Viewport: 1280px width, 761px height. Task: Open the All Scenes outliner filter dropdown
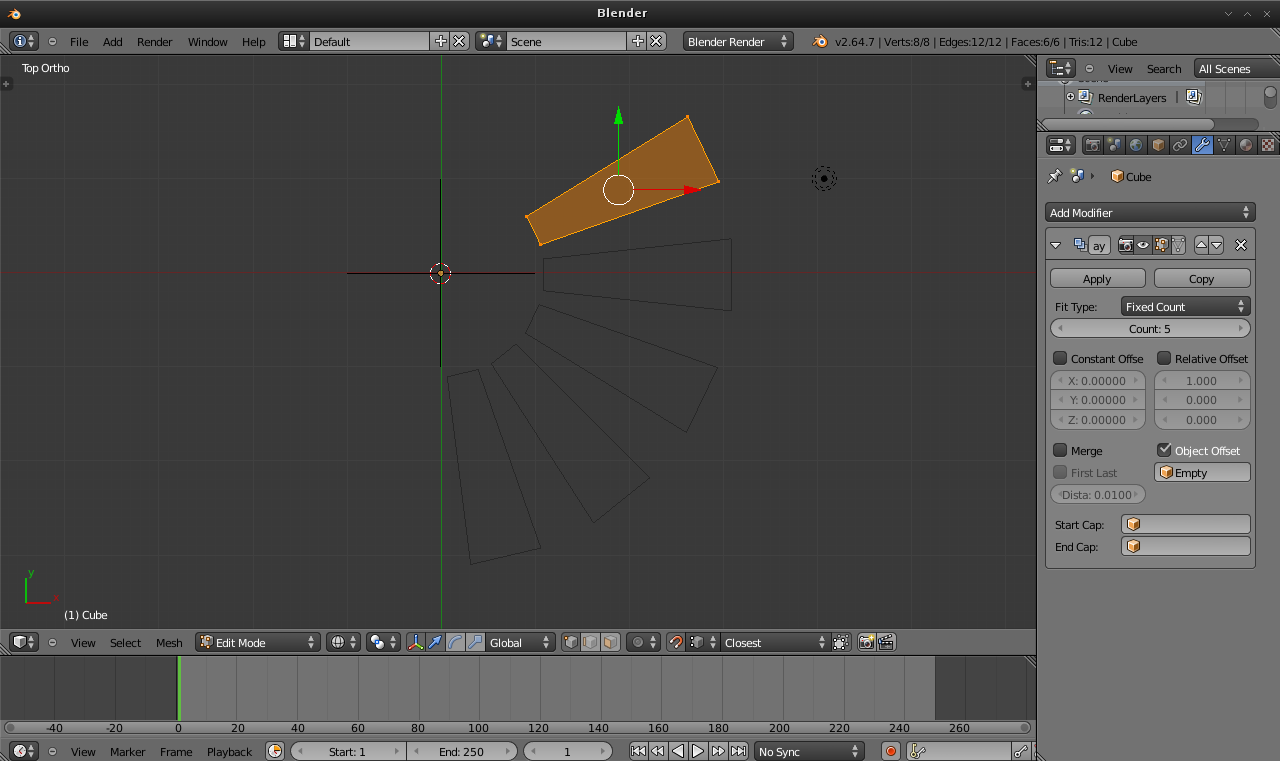tap(1236, 68)
